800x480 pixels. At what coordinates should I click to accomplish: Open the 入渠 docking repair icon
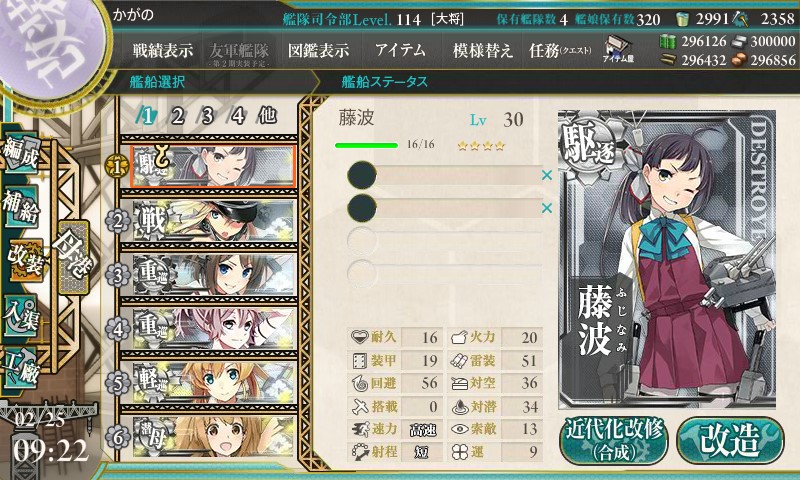[x=21, y=315]
